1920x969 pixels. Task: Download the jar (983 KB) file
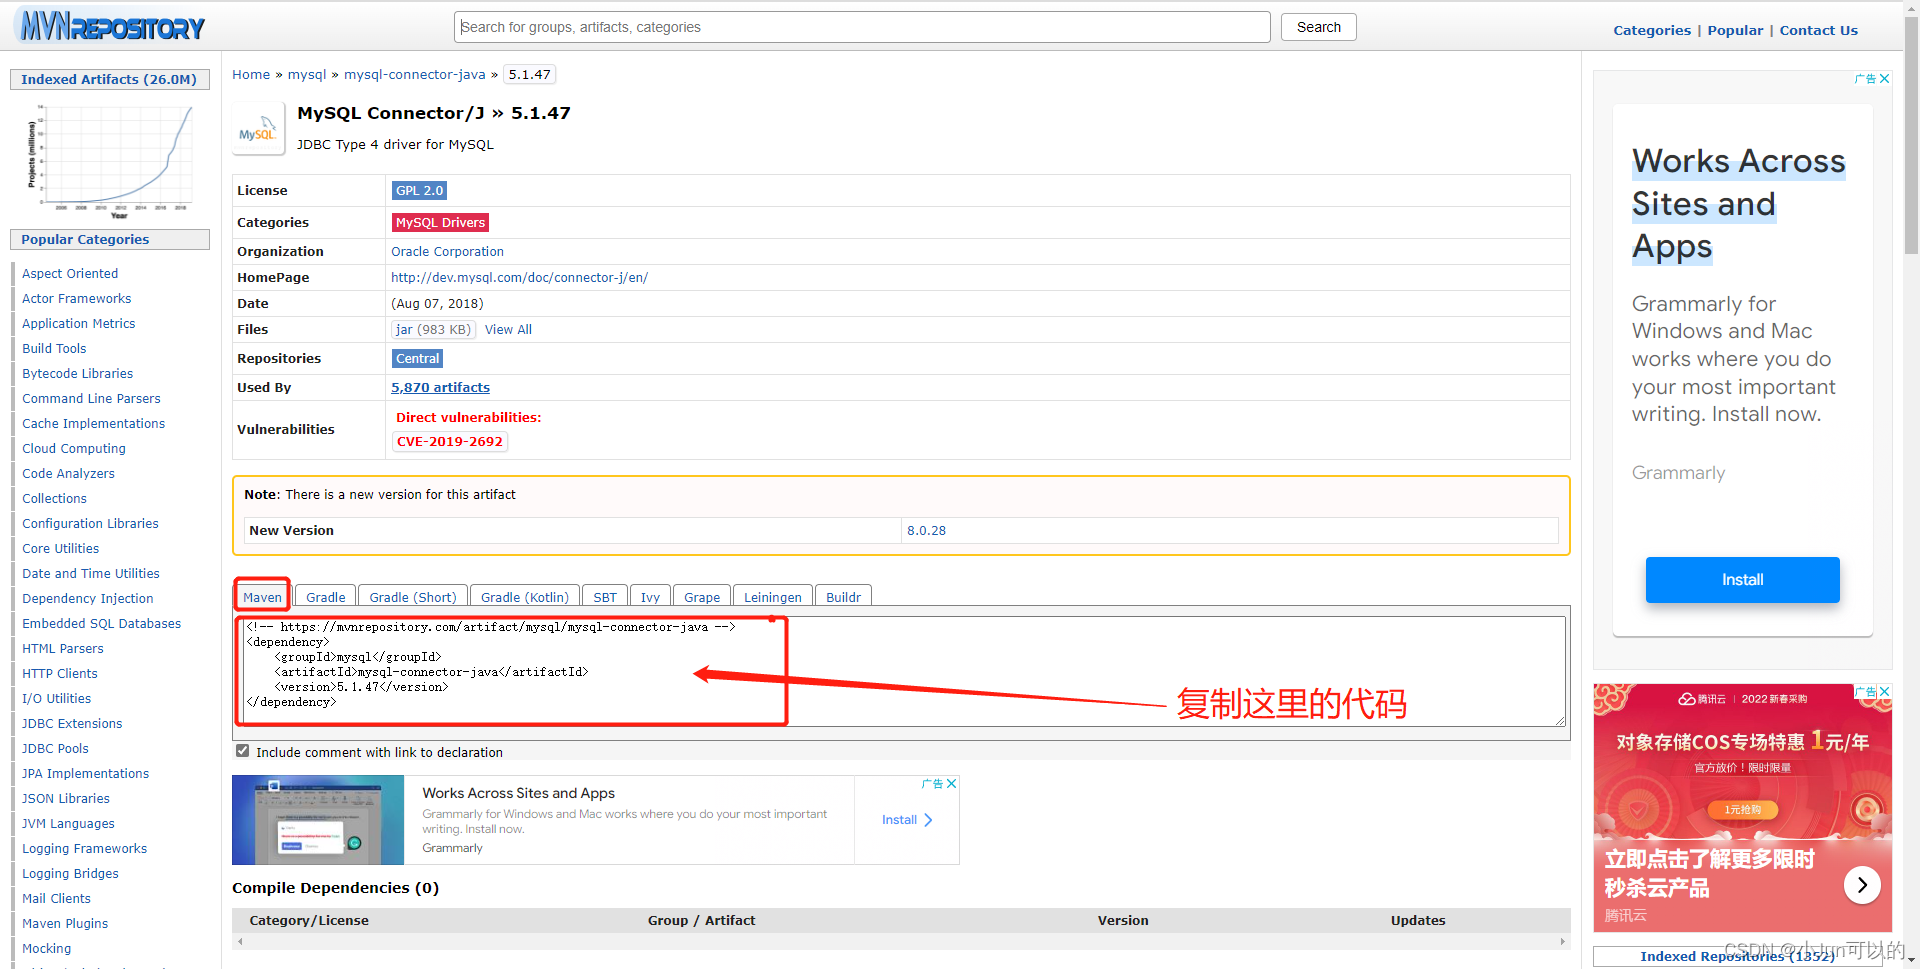(x=433, y=330)
